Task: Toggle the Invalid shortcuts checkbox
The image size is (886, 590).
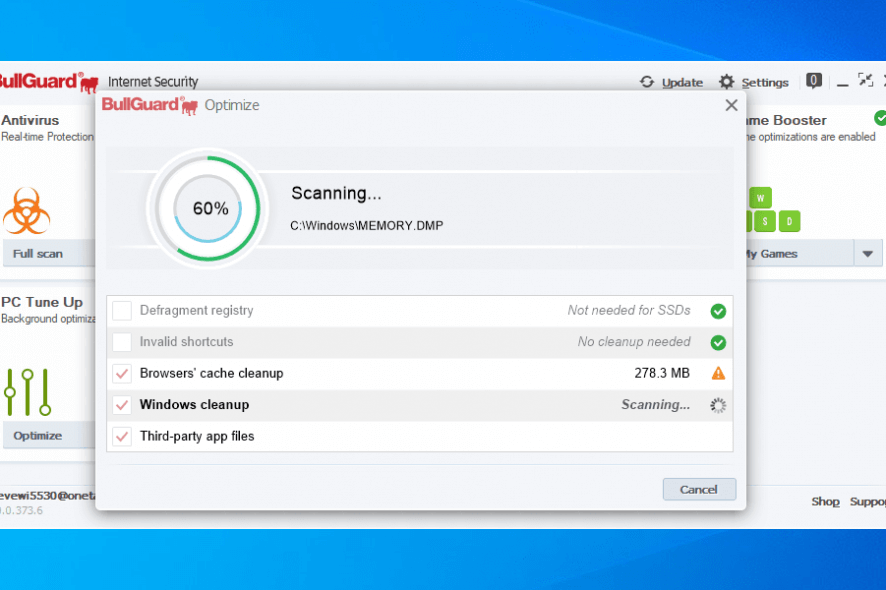Action: pyautogui.click(x=122, y=342)
